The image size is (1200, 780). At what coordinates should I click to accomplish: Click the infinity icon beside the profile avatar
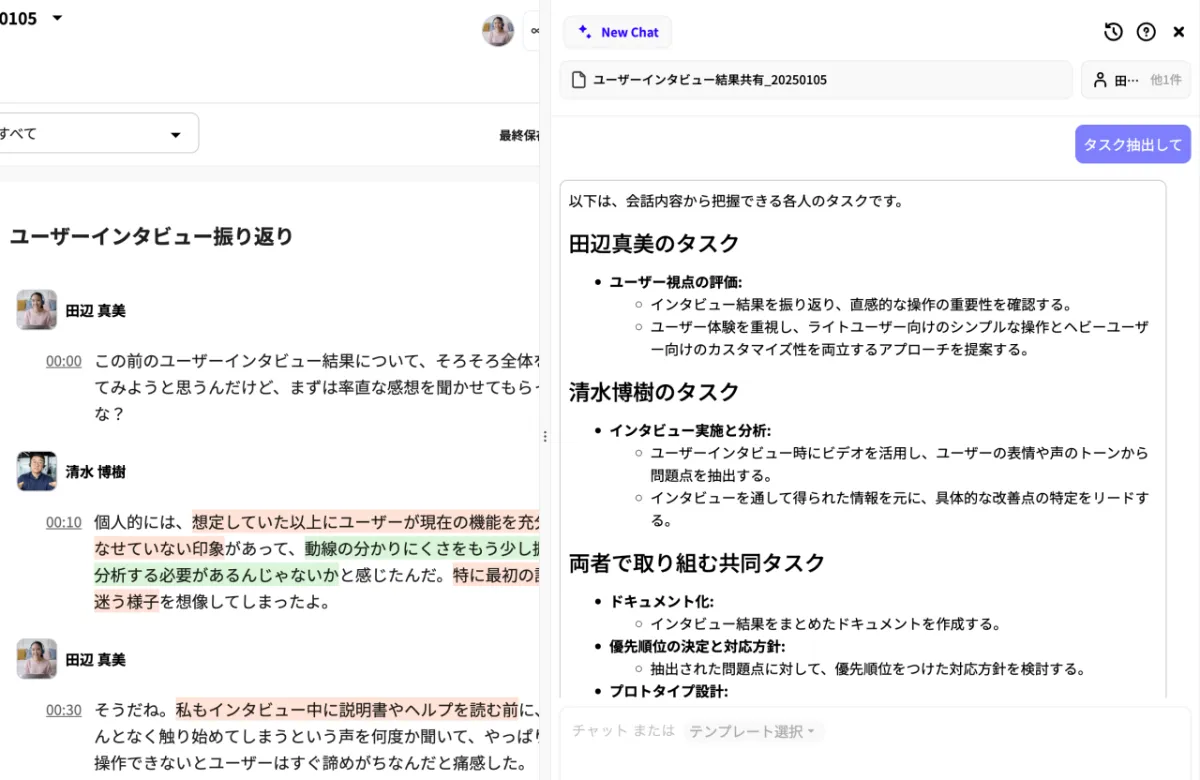(535, 31)
